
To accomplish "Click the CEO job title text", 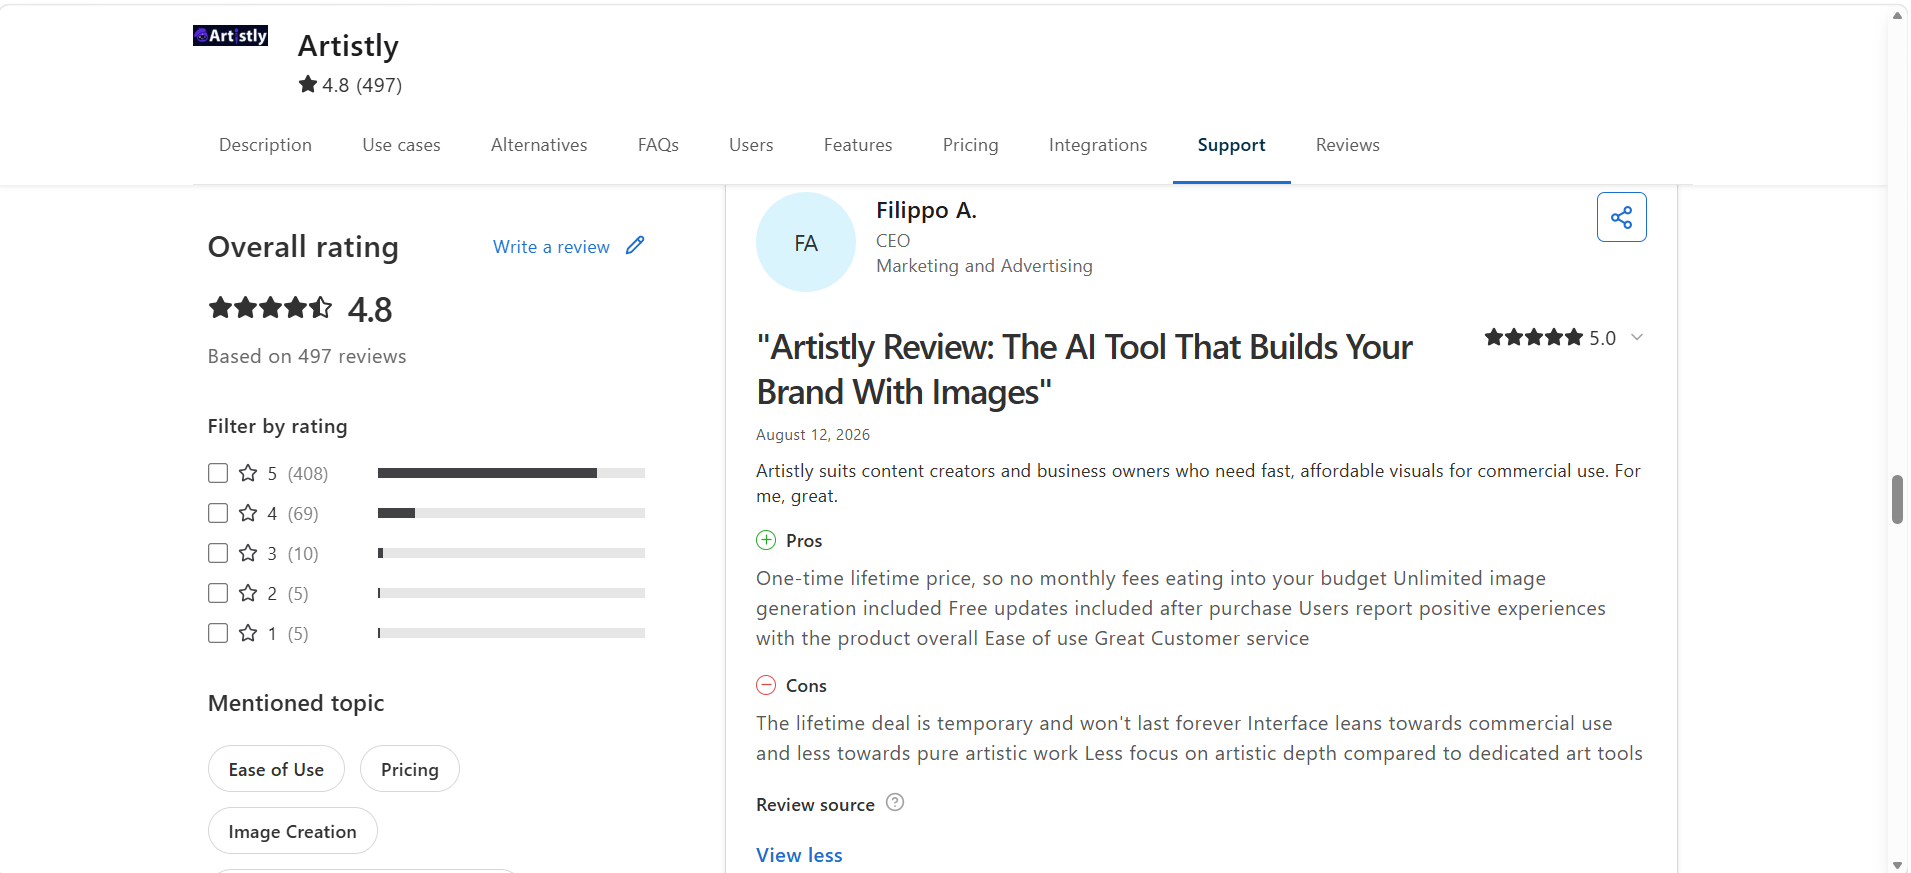I will click(x=893, y=241).
